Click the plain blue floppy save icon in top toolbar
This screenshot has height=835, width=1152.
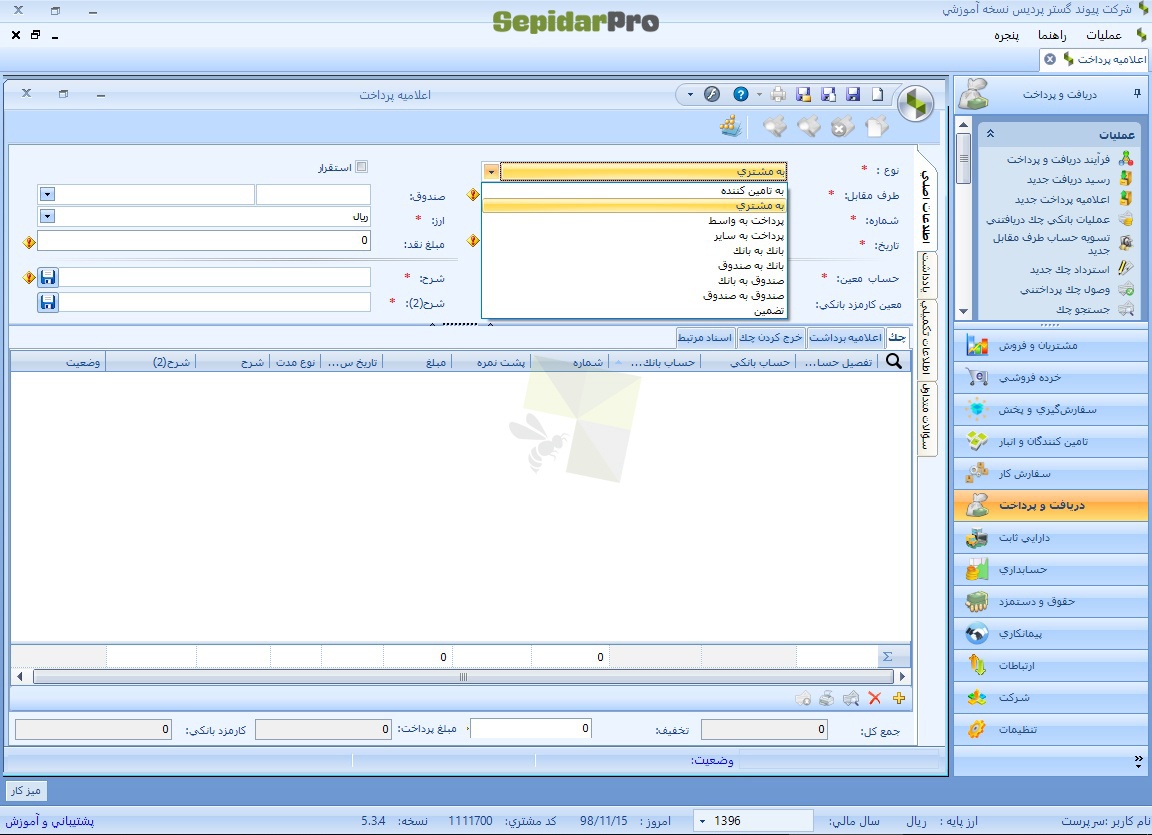[853, 94]
